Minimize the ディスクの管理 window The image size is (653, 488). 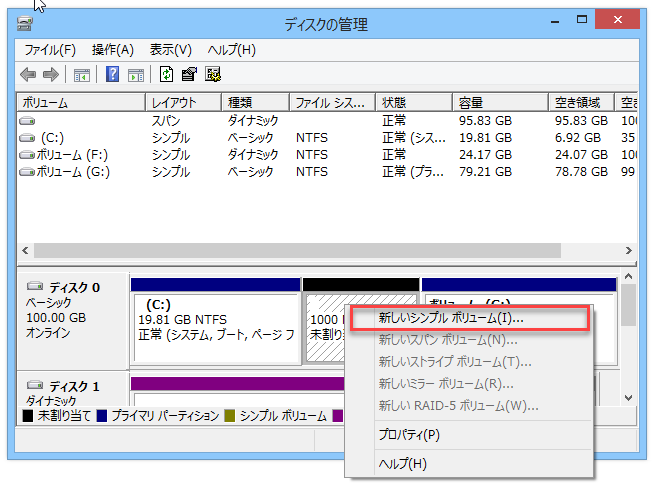click(x=555, y=20)
